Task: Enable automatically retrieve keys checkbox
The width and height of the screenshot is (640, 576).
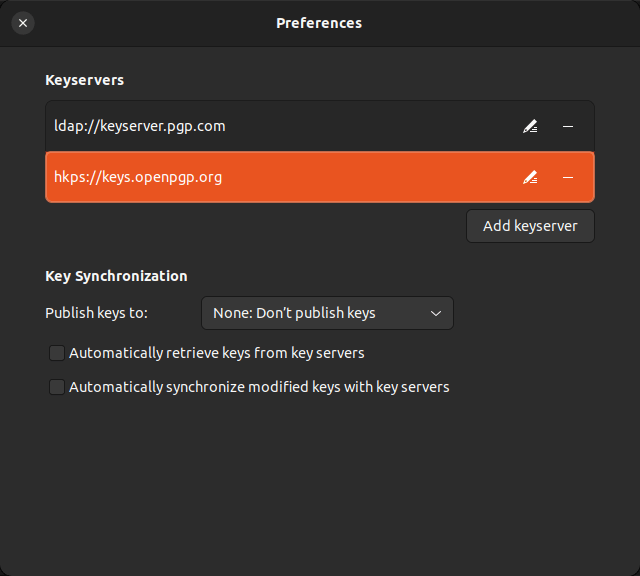Action: point(57,353)
